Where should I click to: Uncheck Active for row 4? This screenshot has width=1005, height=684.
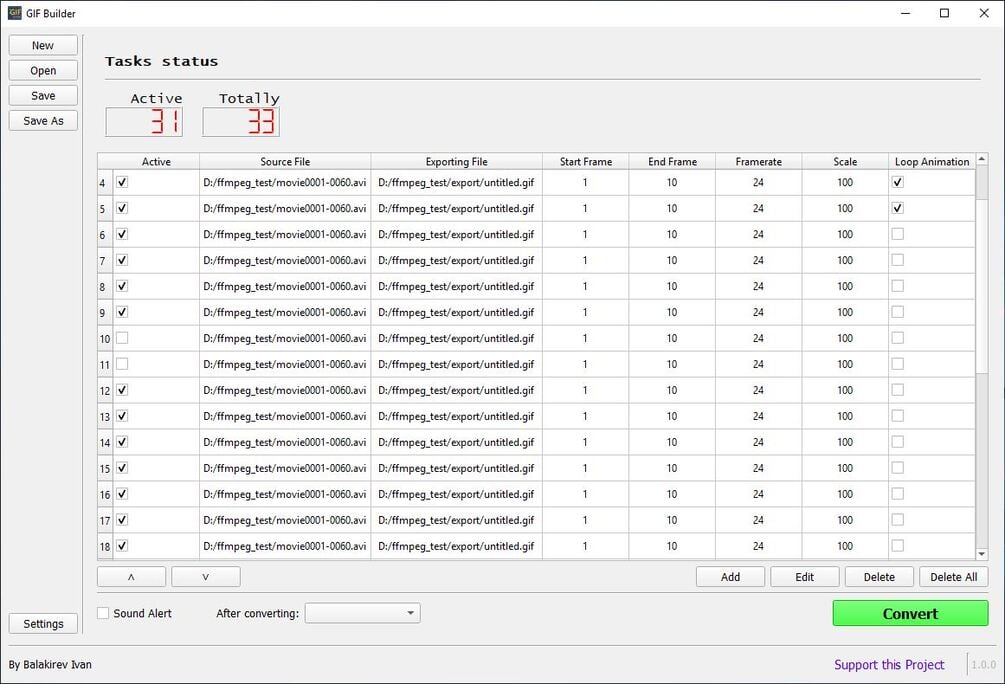(122, 182)
